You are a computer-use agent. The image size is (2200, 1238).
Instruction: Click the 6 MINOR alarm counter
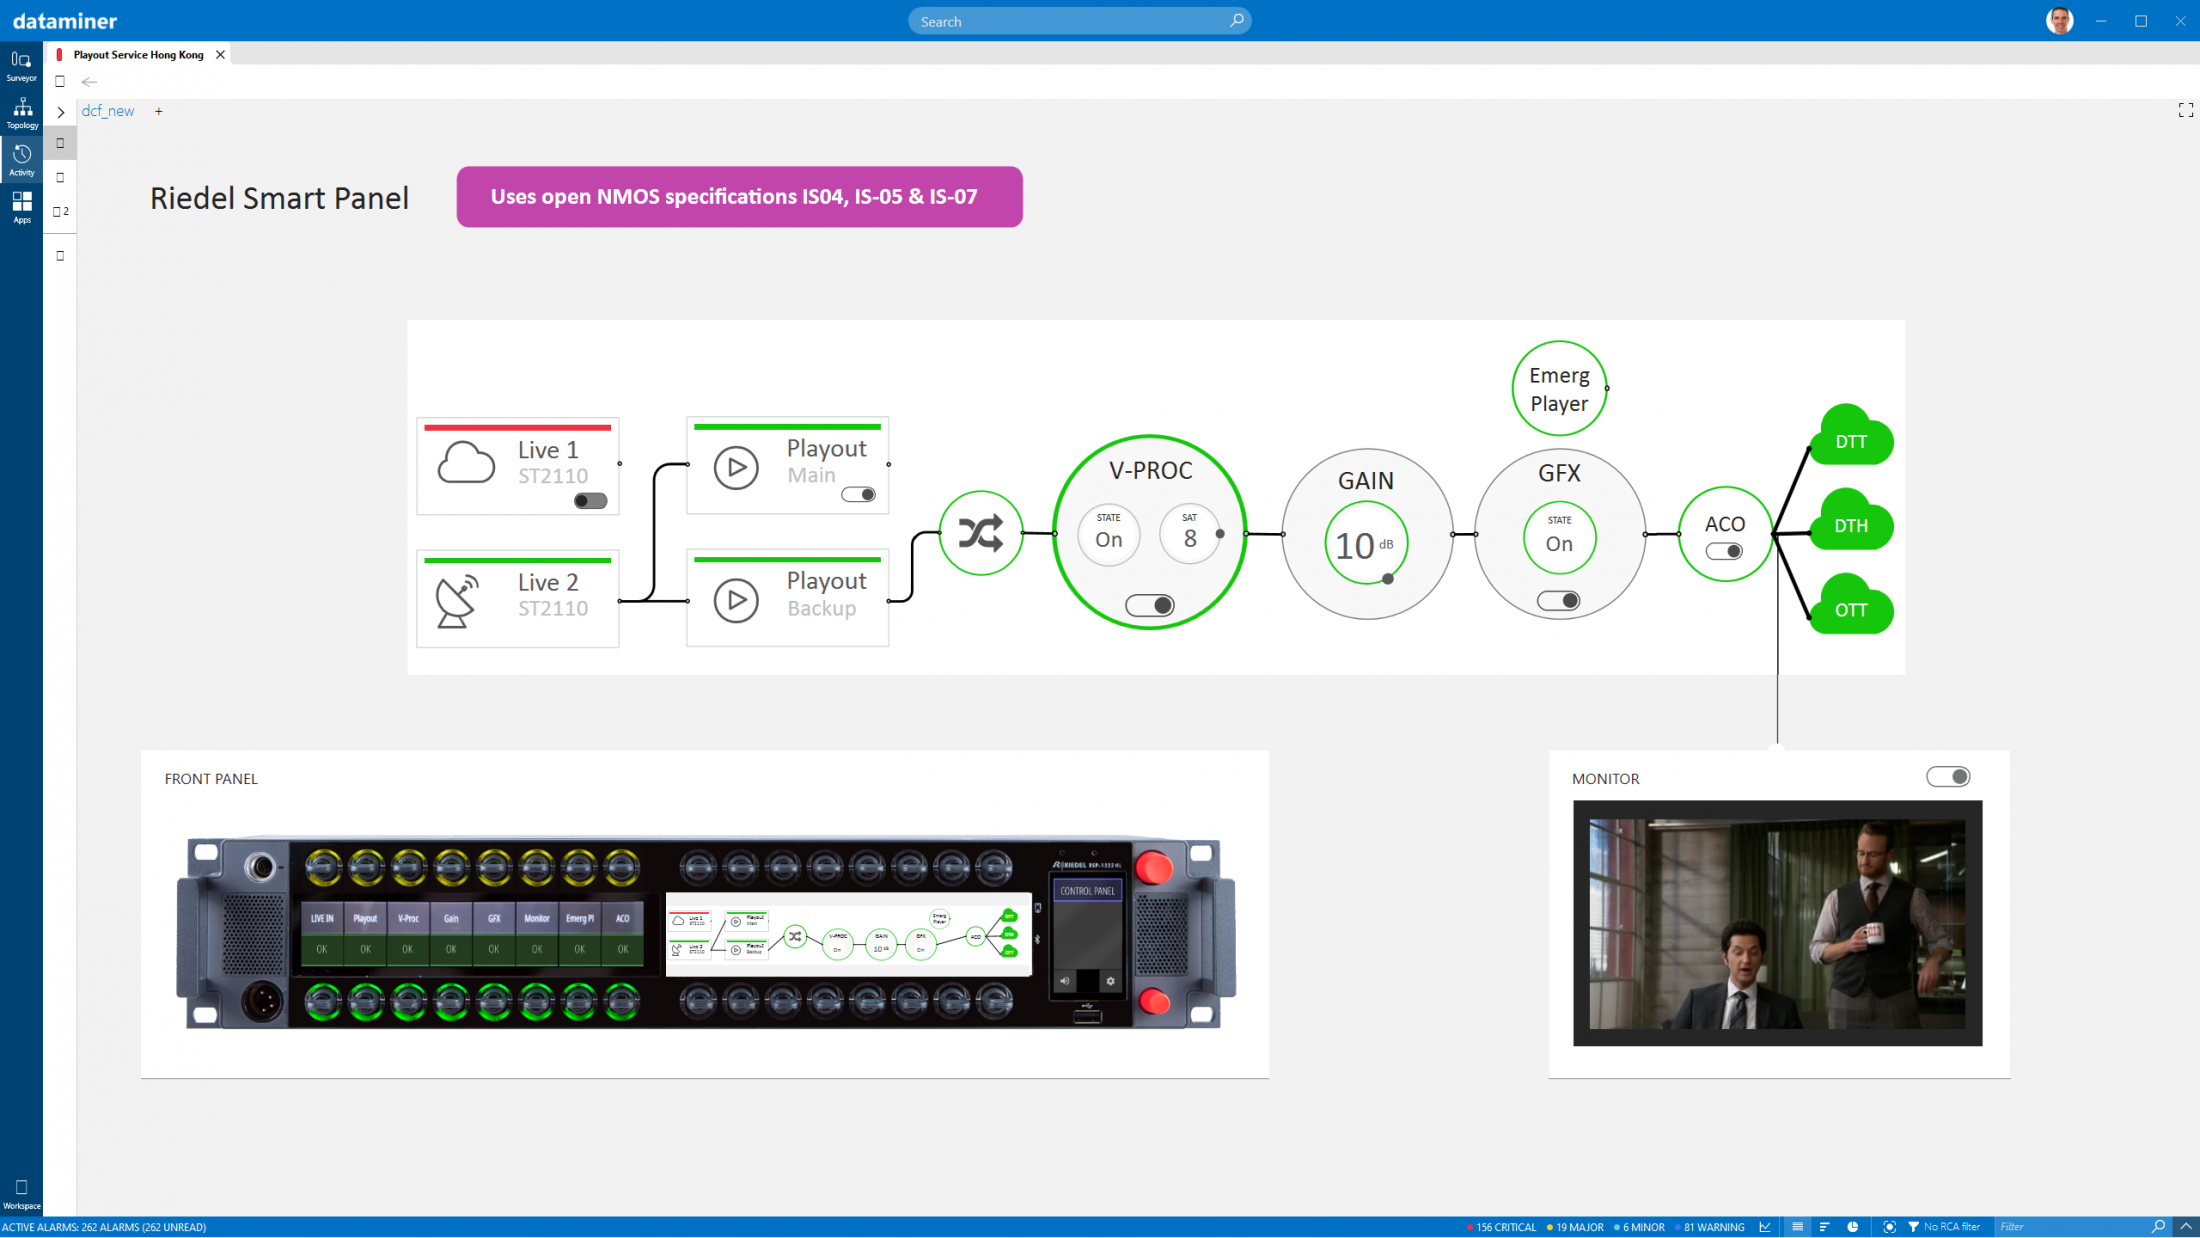click(1639, 1227)
